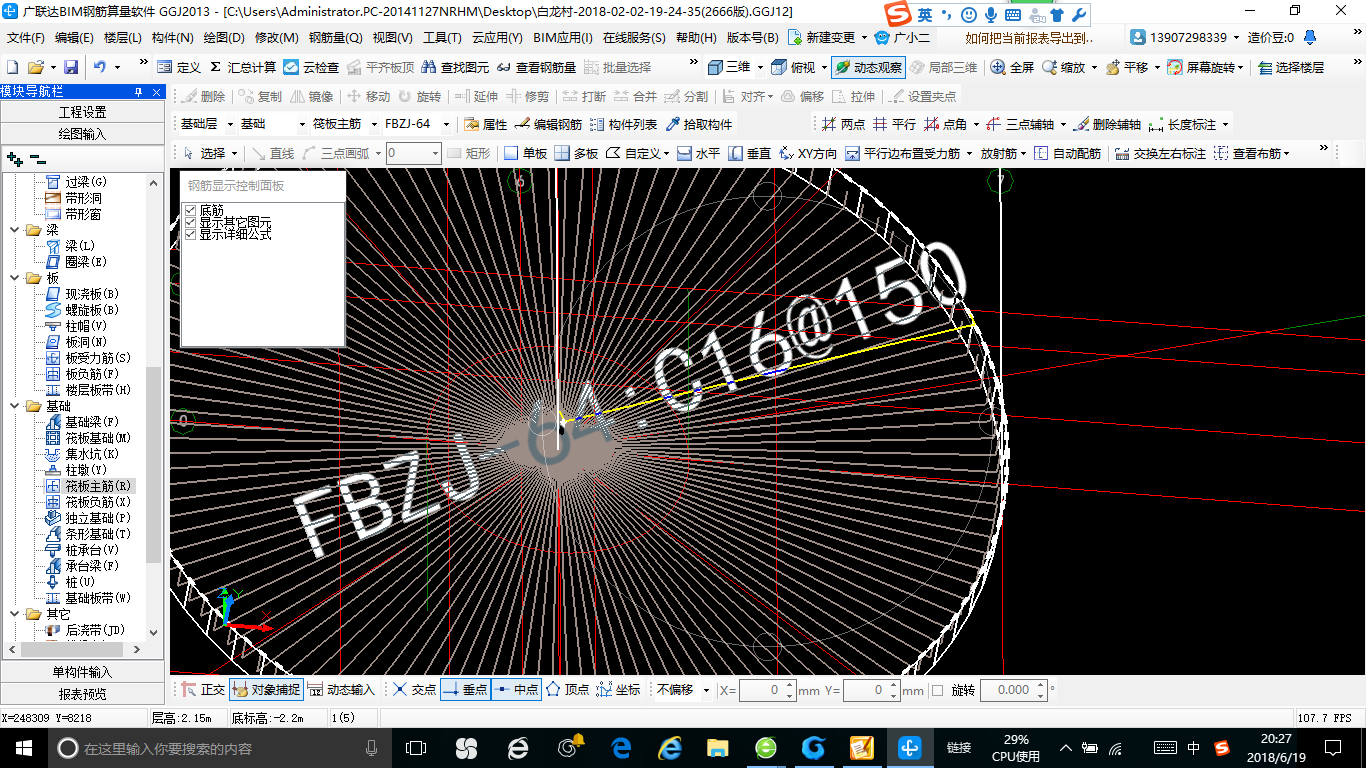Toggle 垂点 perpendicular snap
1366x768 pixels.
[465, 690]
